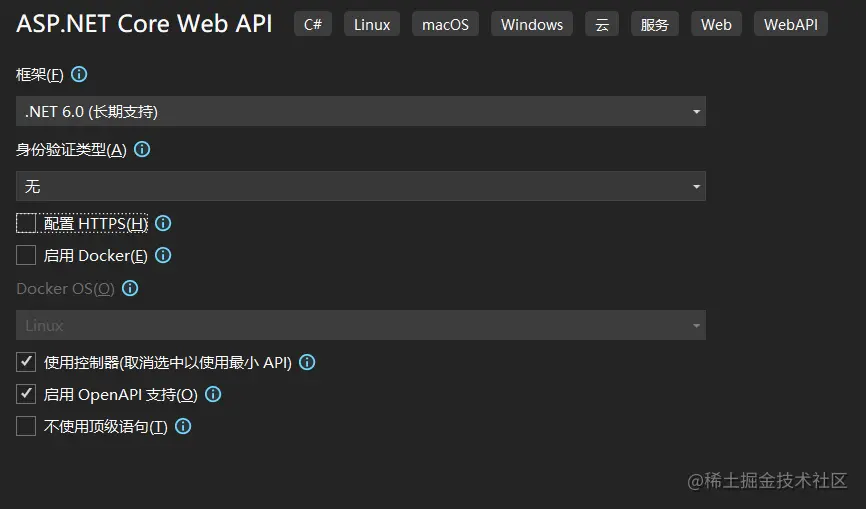The image size is (866, 509).
Task: Enable the 配置 HTTPS checkbox
Action: 26,223
